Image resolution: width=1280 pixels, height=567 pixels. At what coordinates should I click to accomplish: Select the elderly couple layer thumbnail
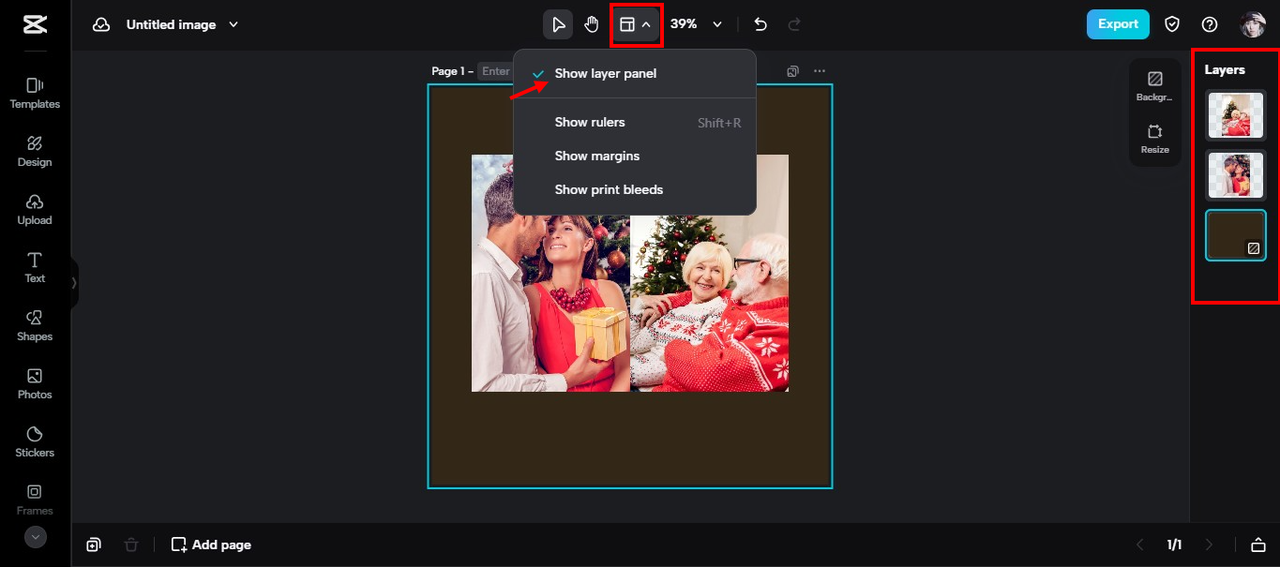pos(1236,115)
